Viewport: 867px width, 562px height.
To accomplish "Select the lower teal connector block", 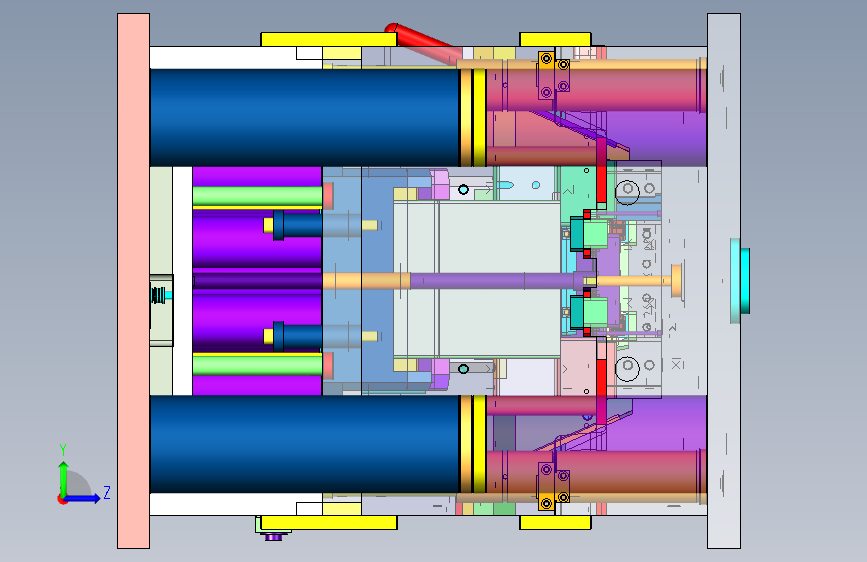I will coord(577,312).
